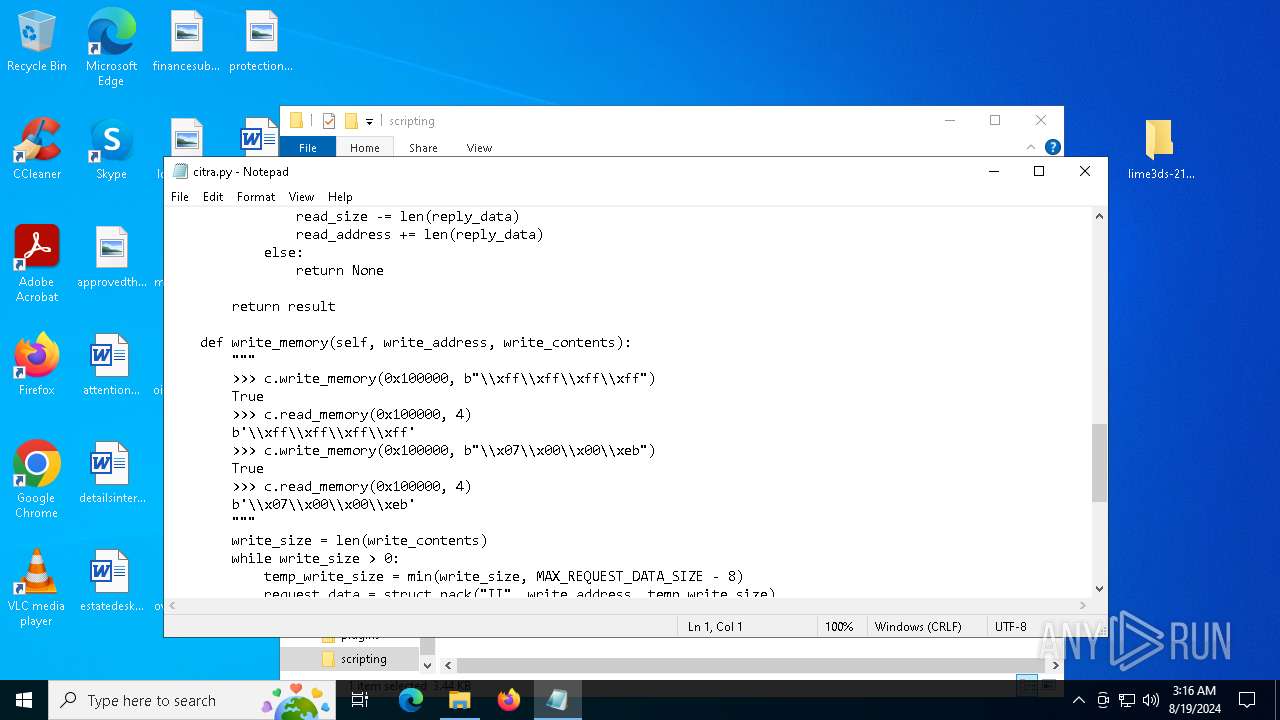Open the CCleaner desktop shortcut
This screenshot has height=720, width=1280.
click(x=37, y=149)
